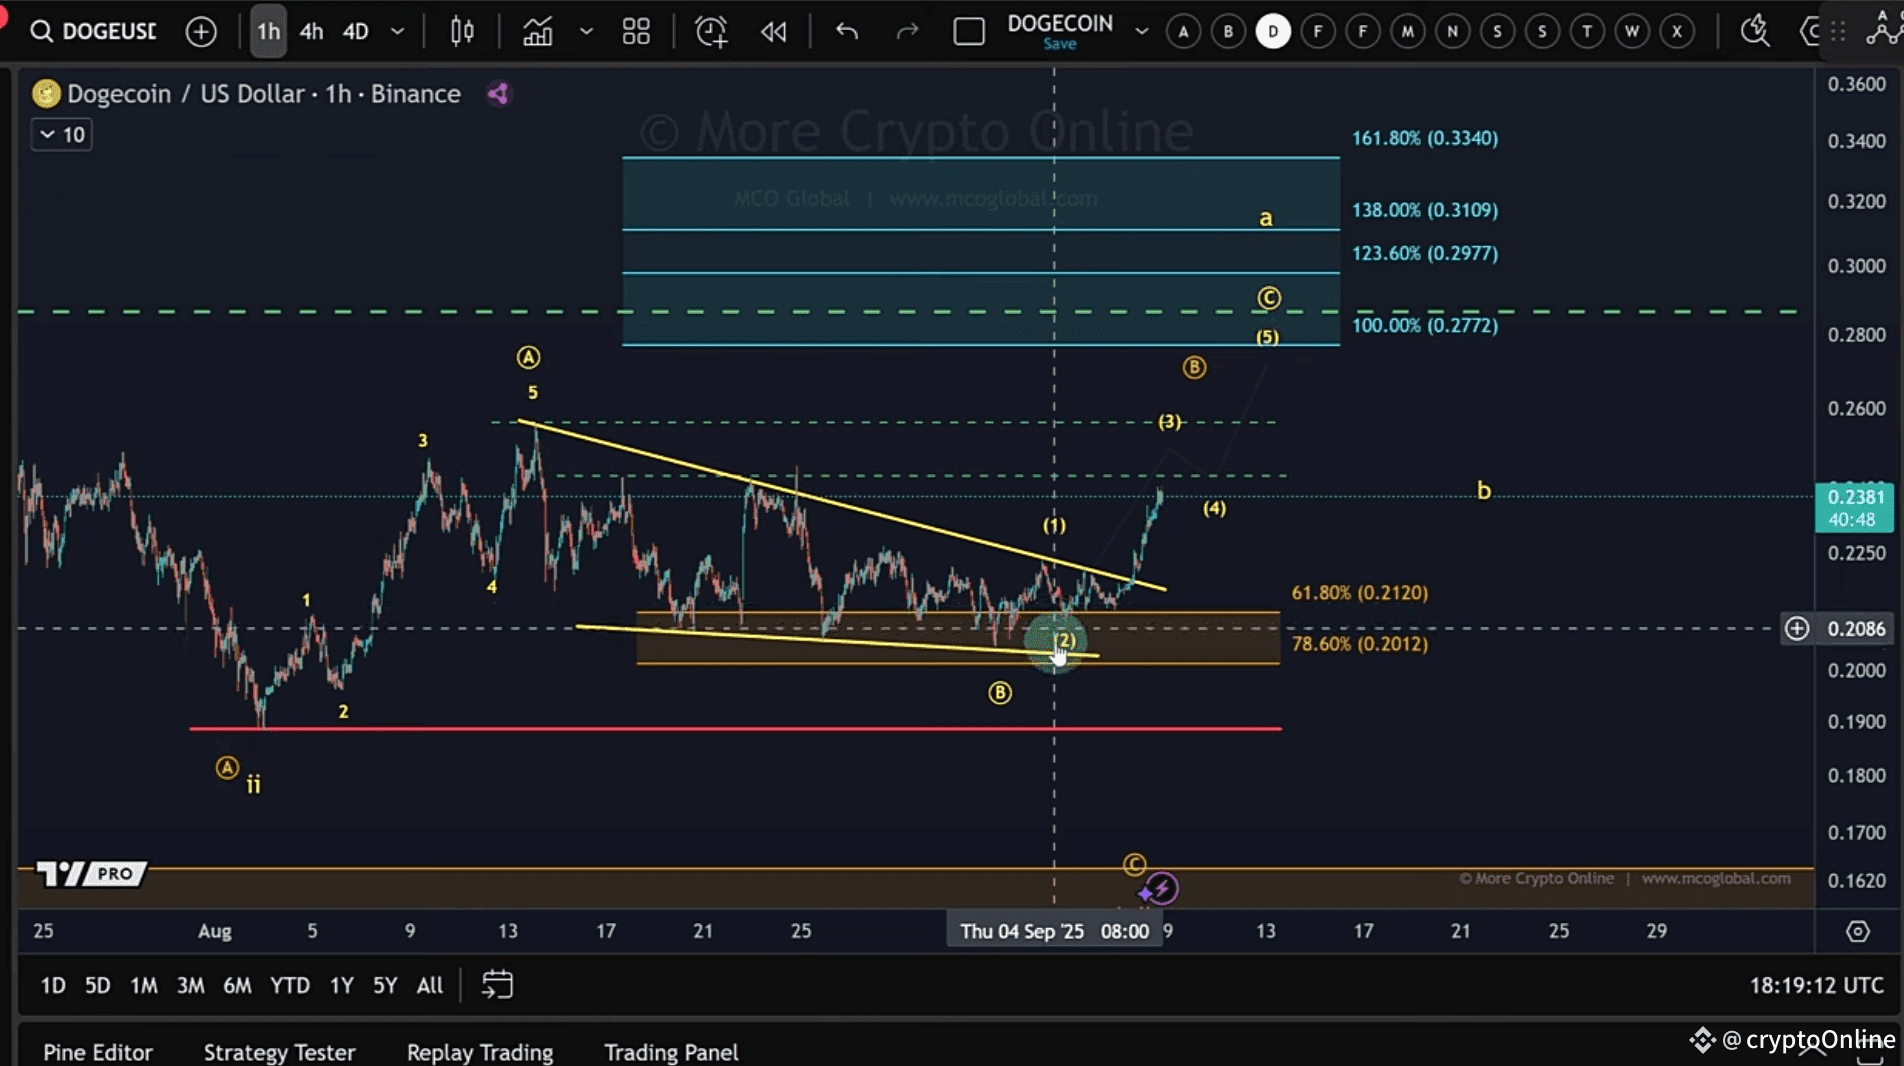Open the Strategy Tester tab

[x=280, y=1052]
